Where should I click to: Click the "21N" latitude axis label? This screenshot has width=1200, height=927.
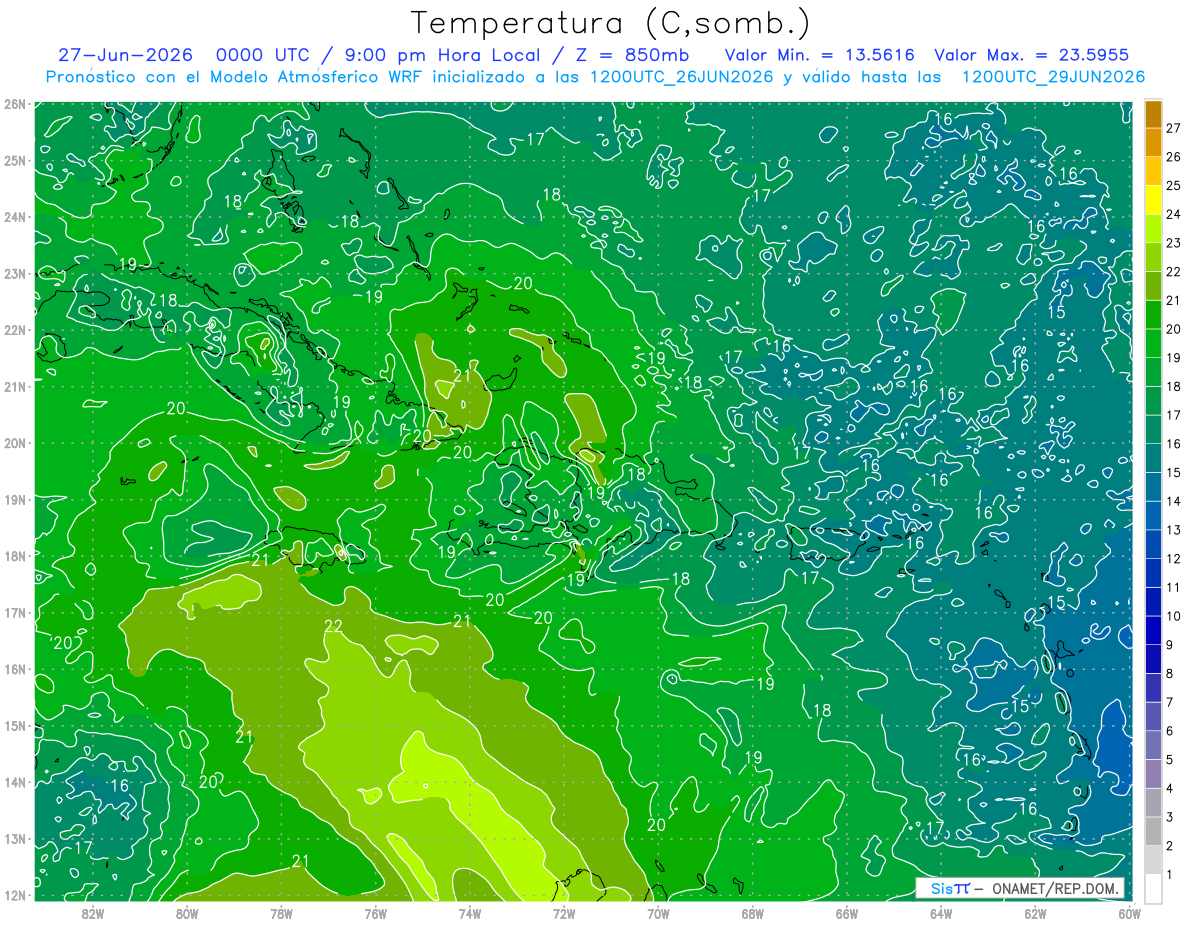(x=14, y=387)
